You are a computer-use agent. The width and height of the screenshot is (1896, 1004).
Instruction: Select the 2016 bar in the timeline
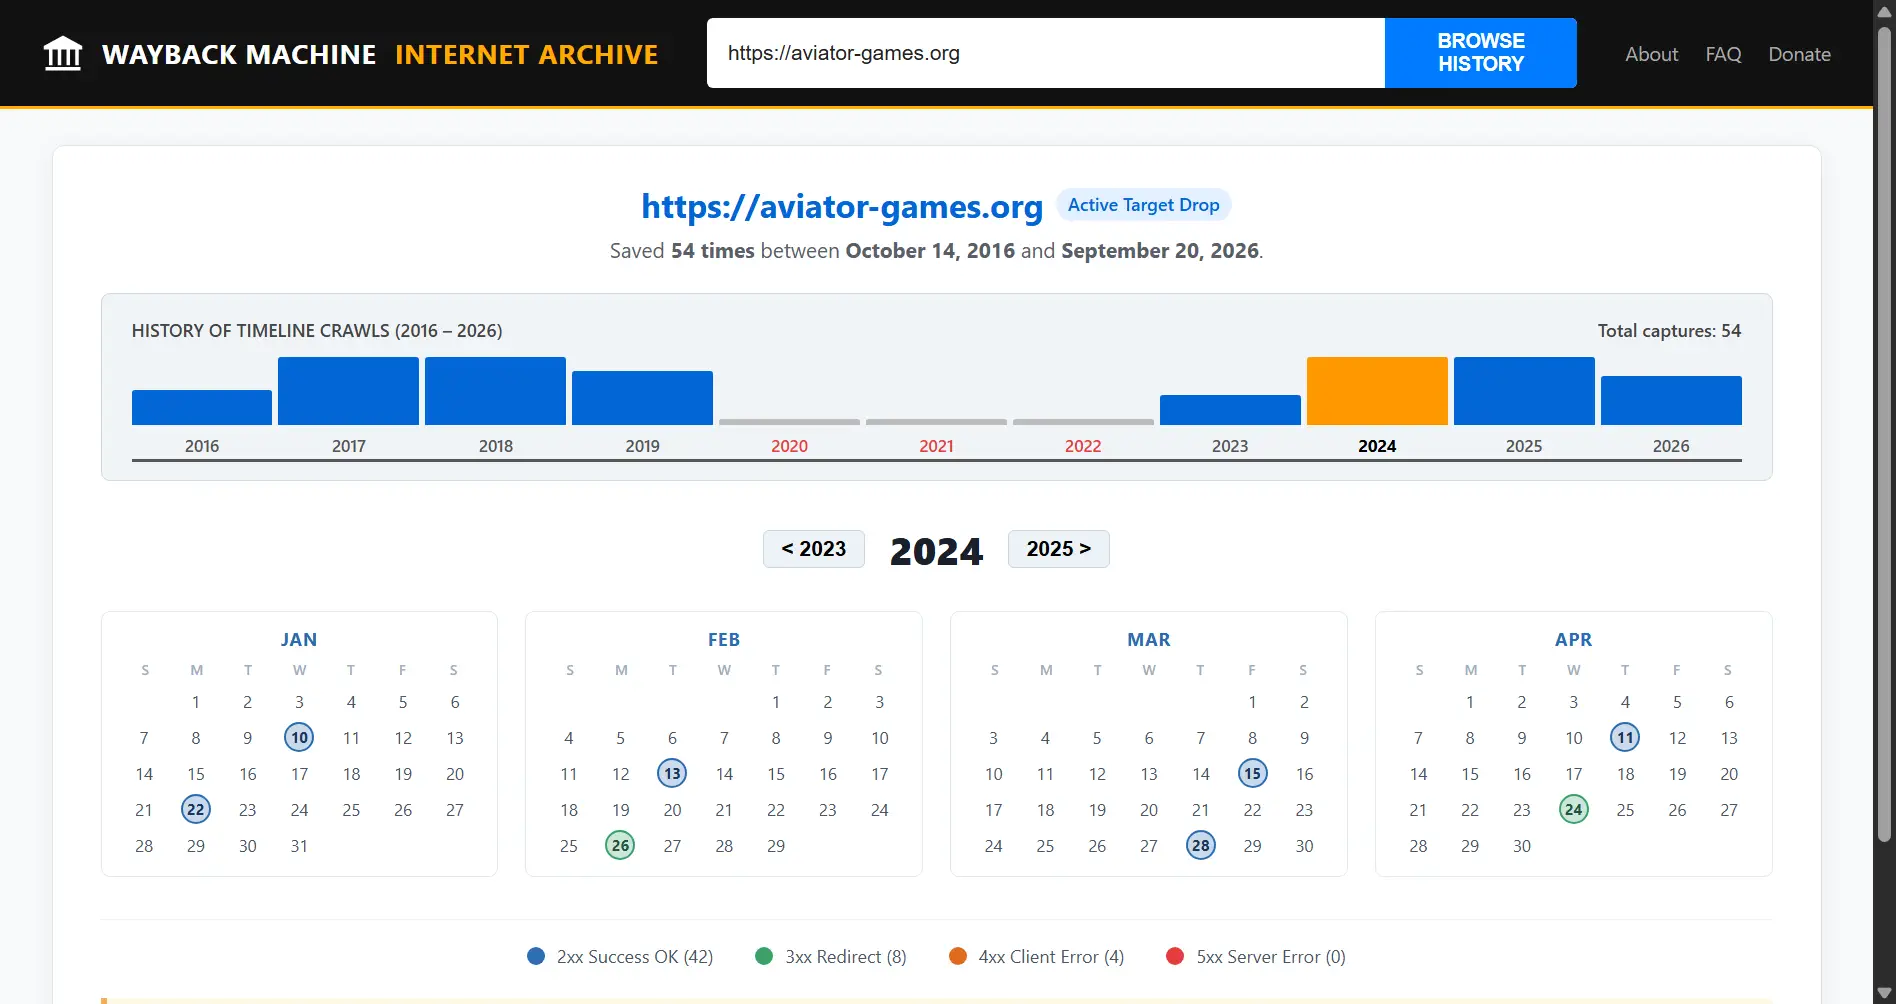tap(202, 407)
